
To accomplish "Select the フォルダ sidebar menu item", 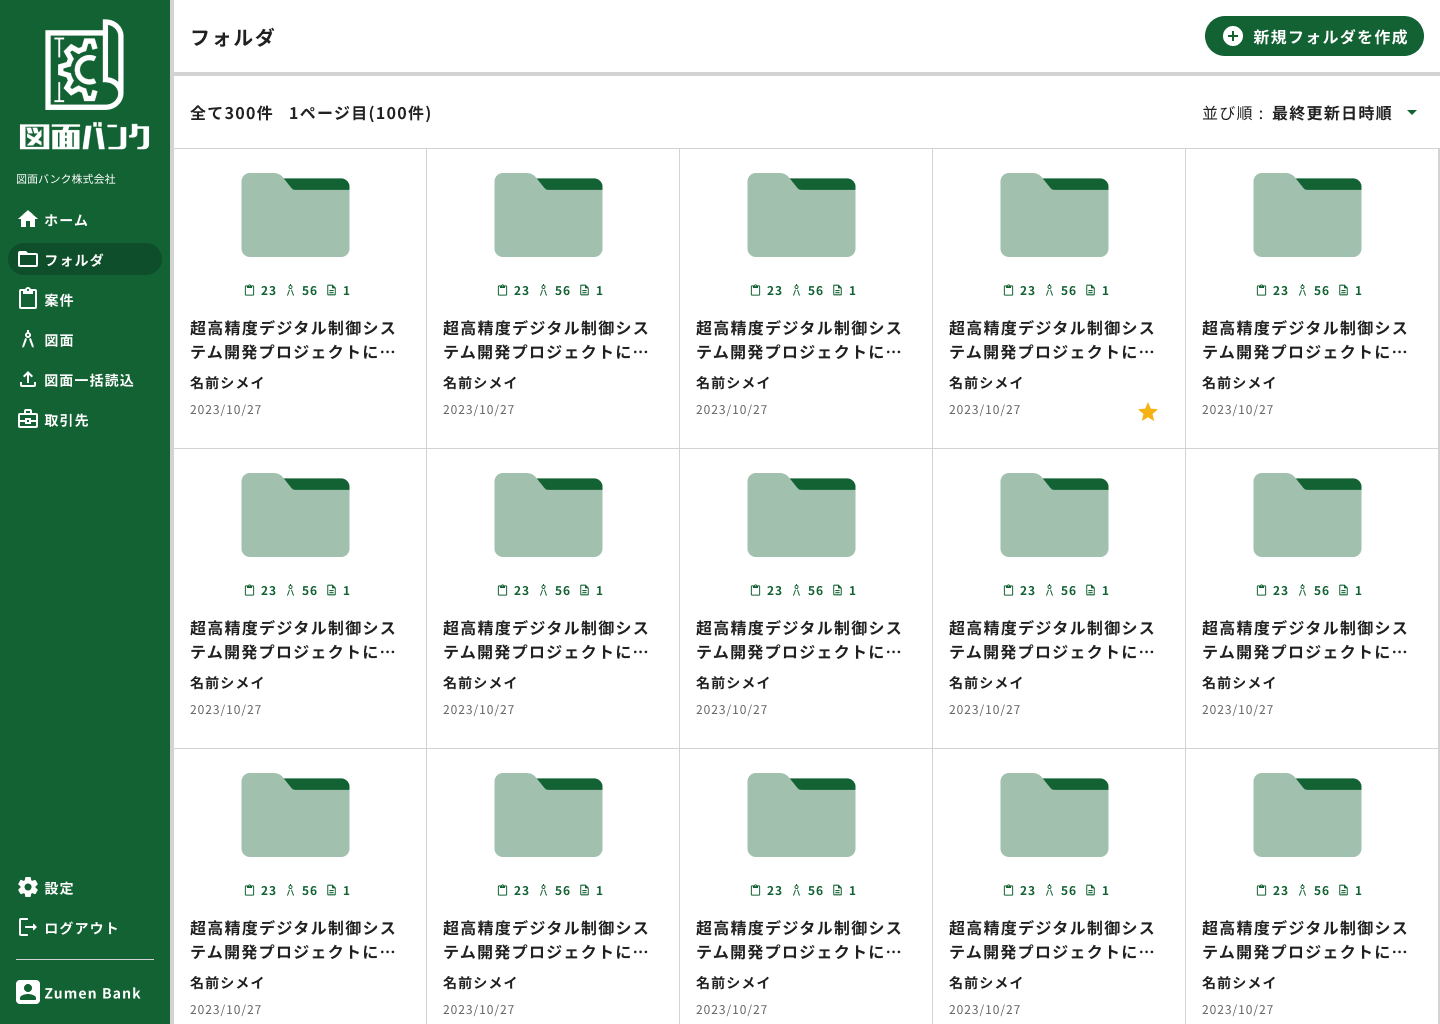I will [85, 259].
